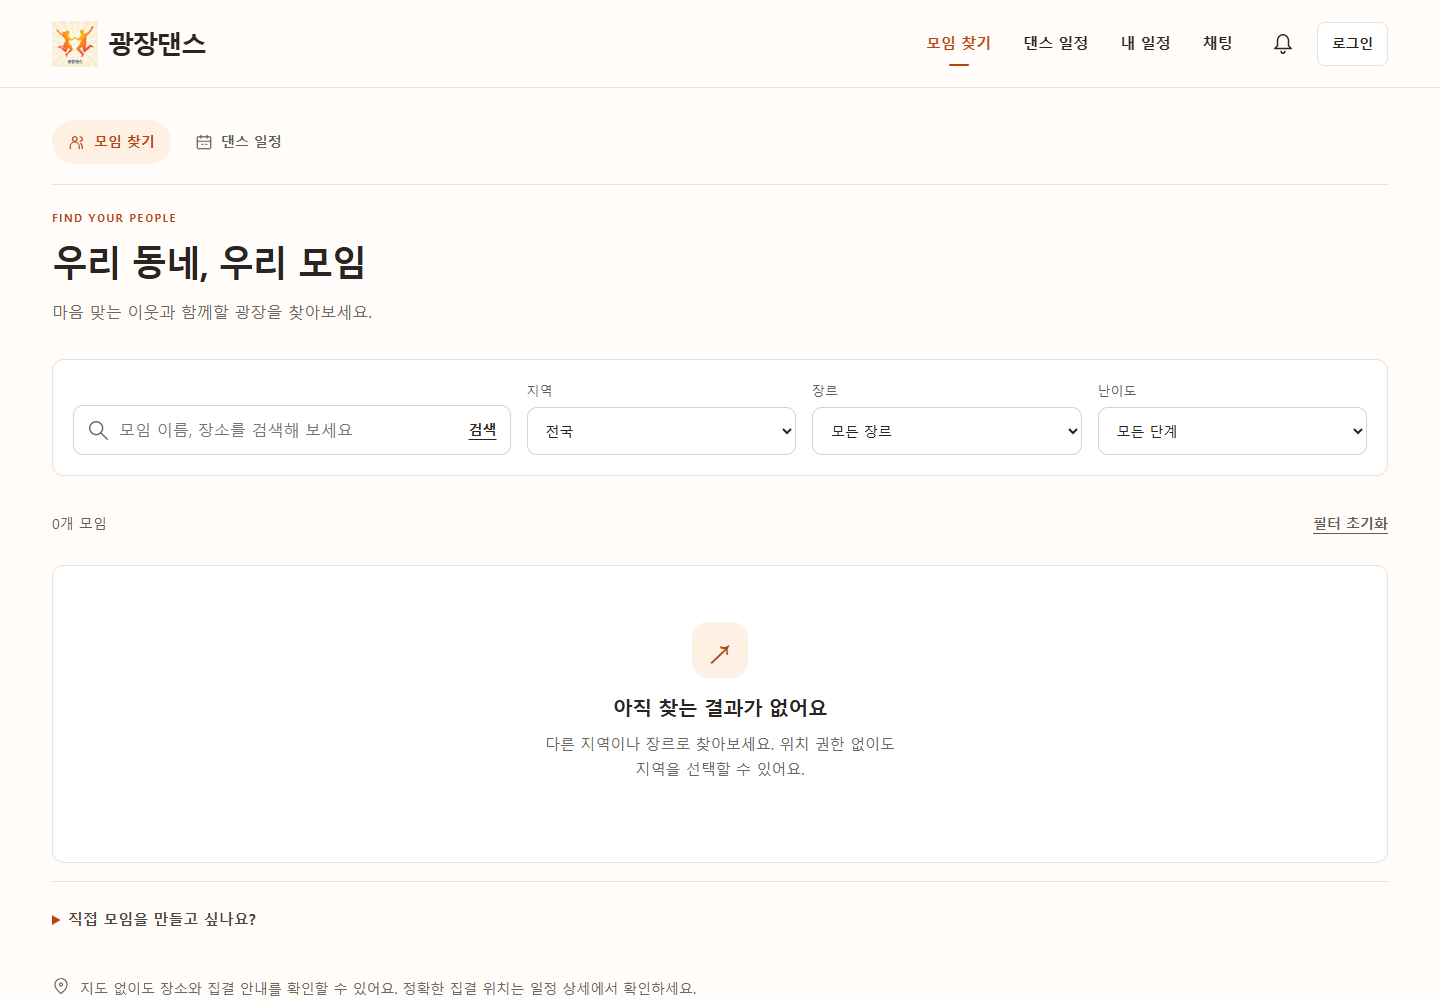The height and width of the screenshot is (1000, 1440).
Task: Open the 난이도 dropdown showing 모든 단계
Action: click(x=1232, y=431)
